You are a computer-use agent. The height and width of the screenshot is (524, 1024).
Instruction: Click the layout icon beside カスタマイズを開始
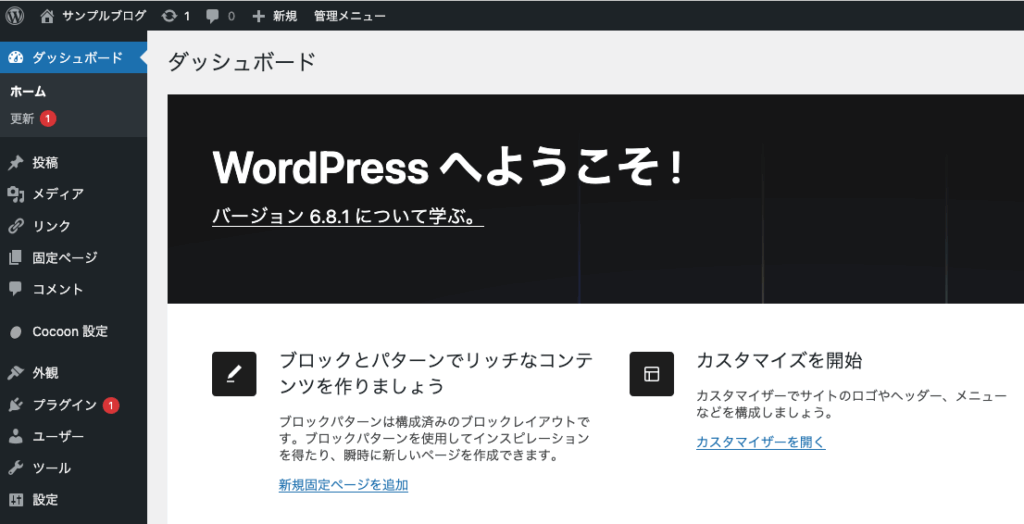(x=651, y=374)
